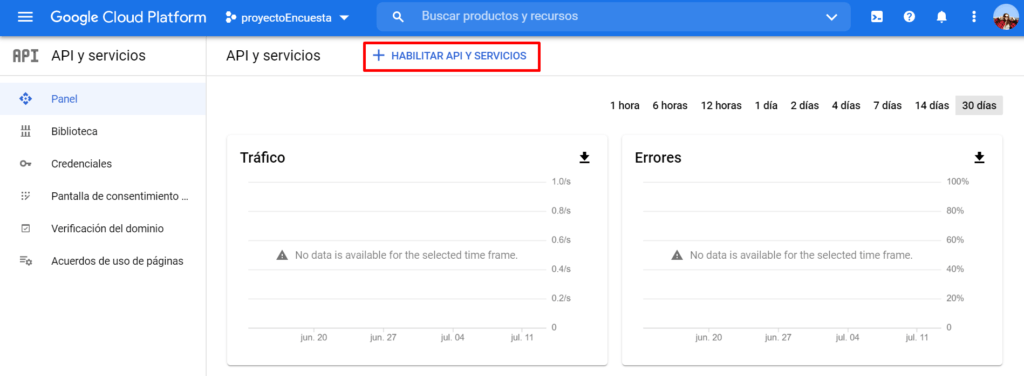Expand the search bar dropdown arrow
The image size is (1024, 376).
[831, 17]
